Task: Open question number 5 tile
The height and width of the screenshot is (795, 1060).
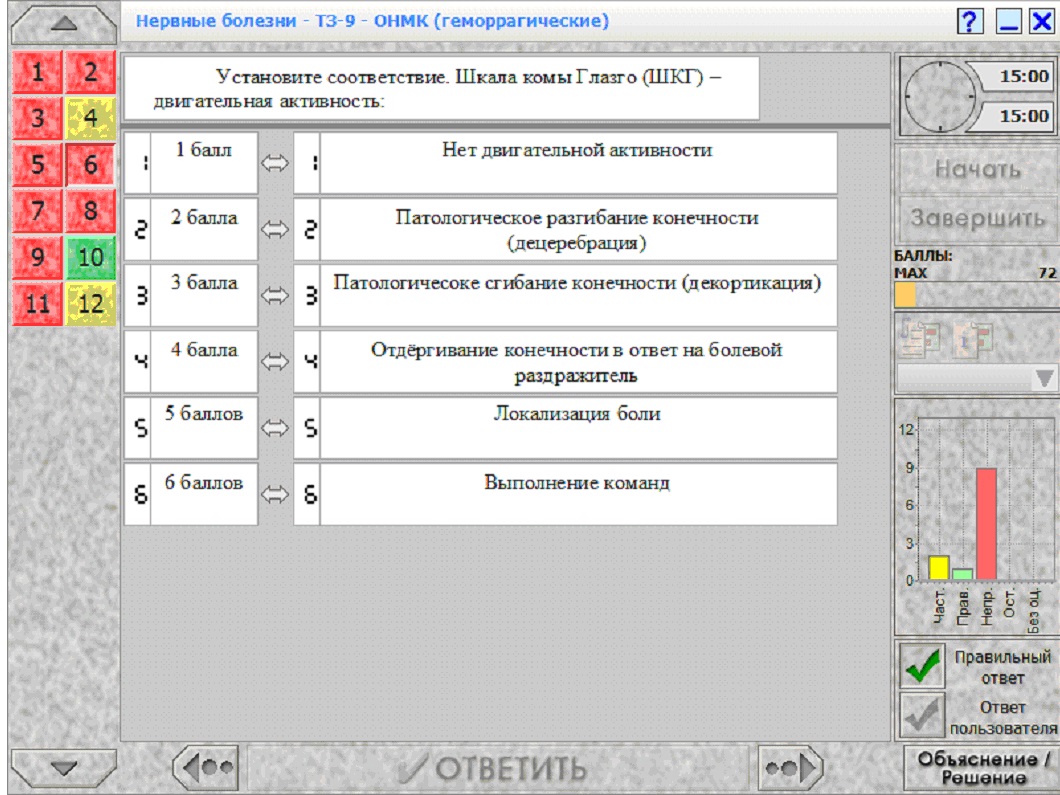Action: 37,164
